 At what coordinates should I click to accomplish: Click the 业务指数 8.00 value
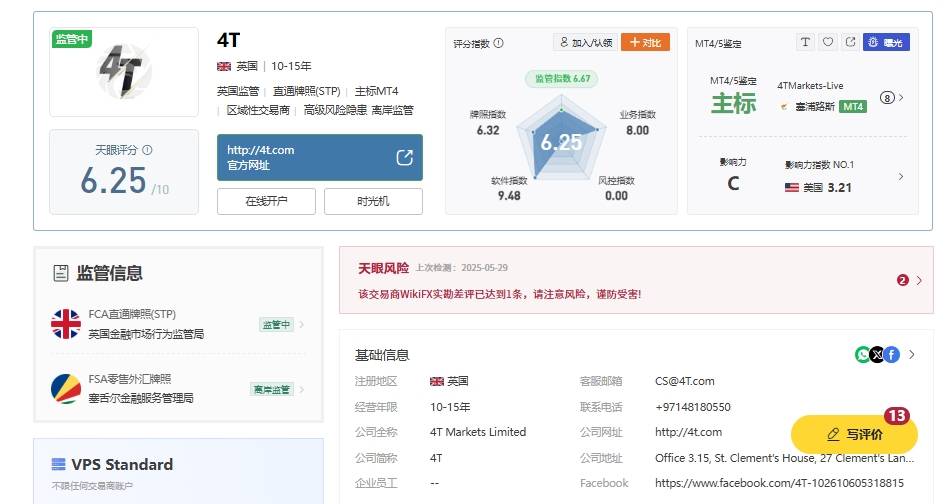tap(638, 131)
